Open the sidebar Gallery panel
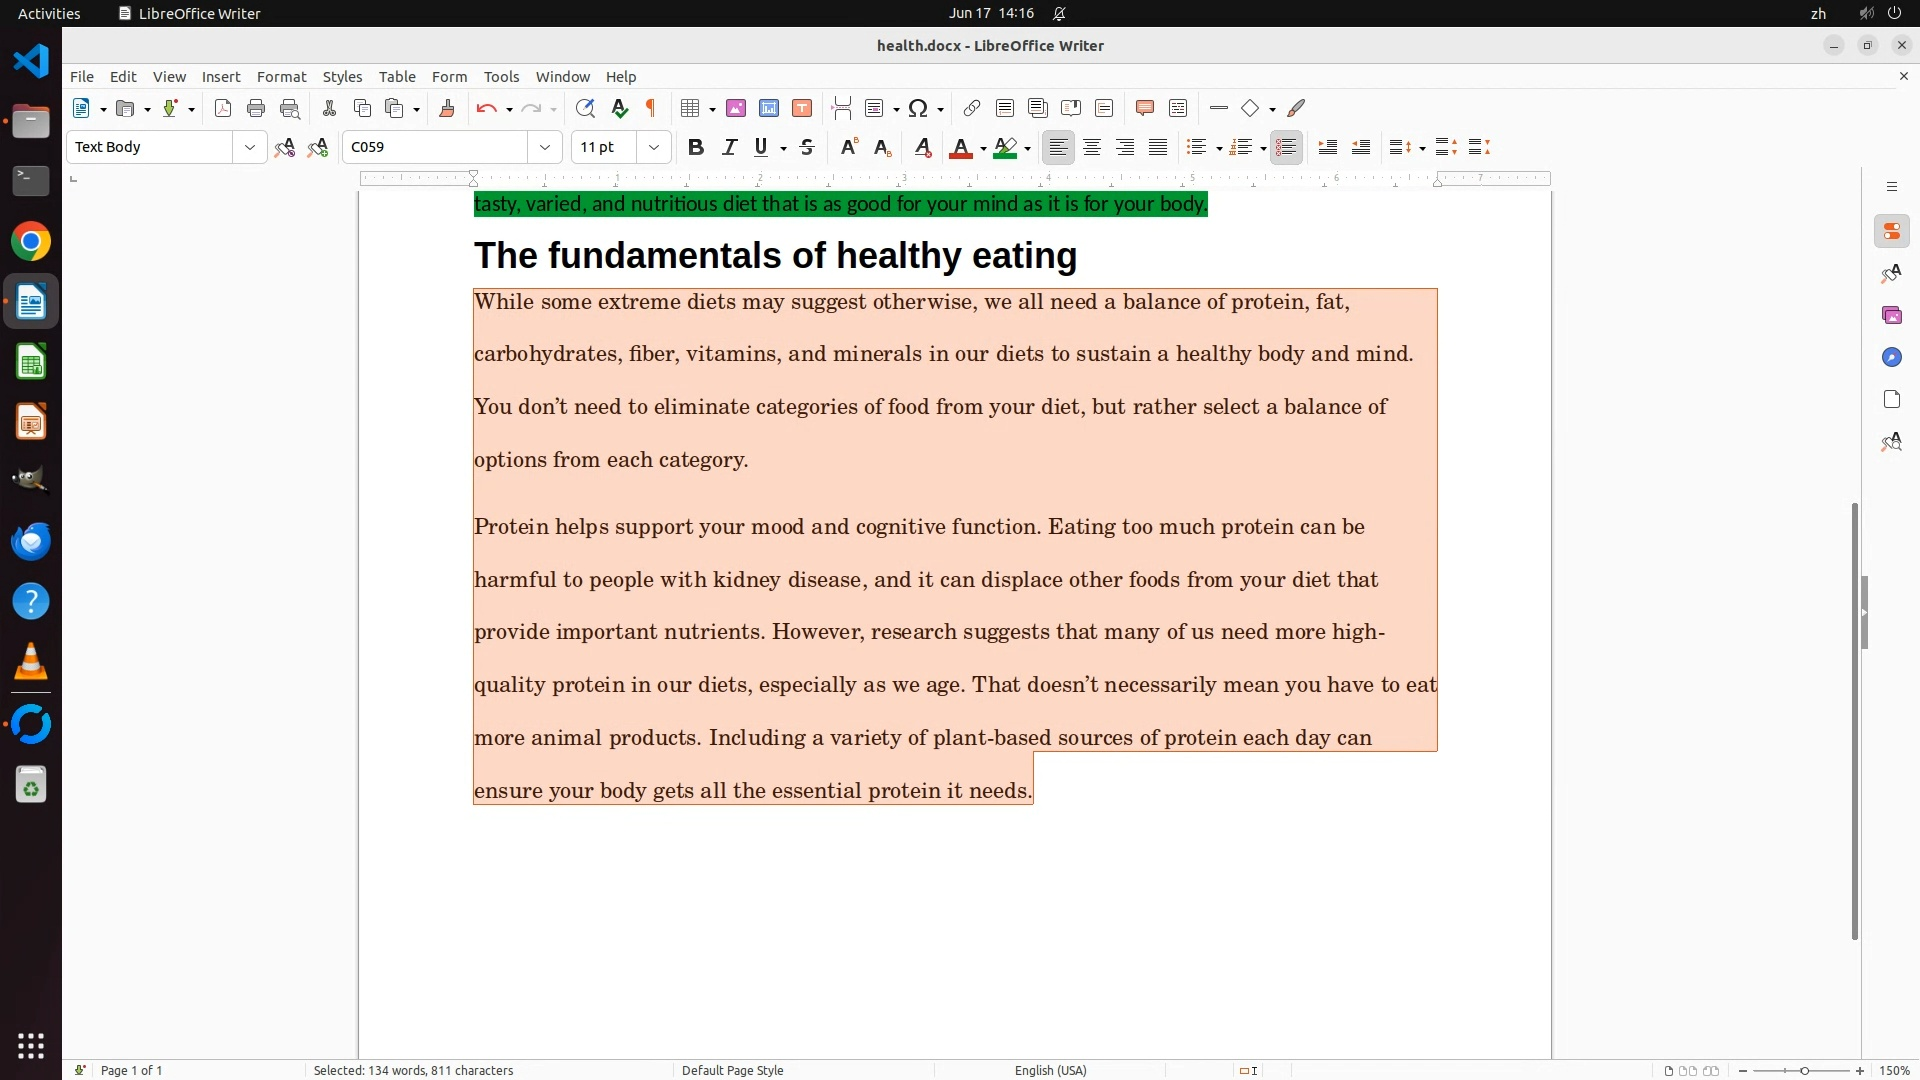The width and height of the screenshot is (1920, 1080). pos(1891,316)
